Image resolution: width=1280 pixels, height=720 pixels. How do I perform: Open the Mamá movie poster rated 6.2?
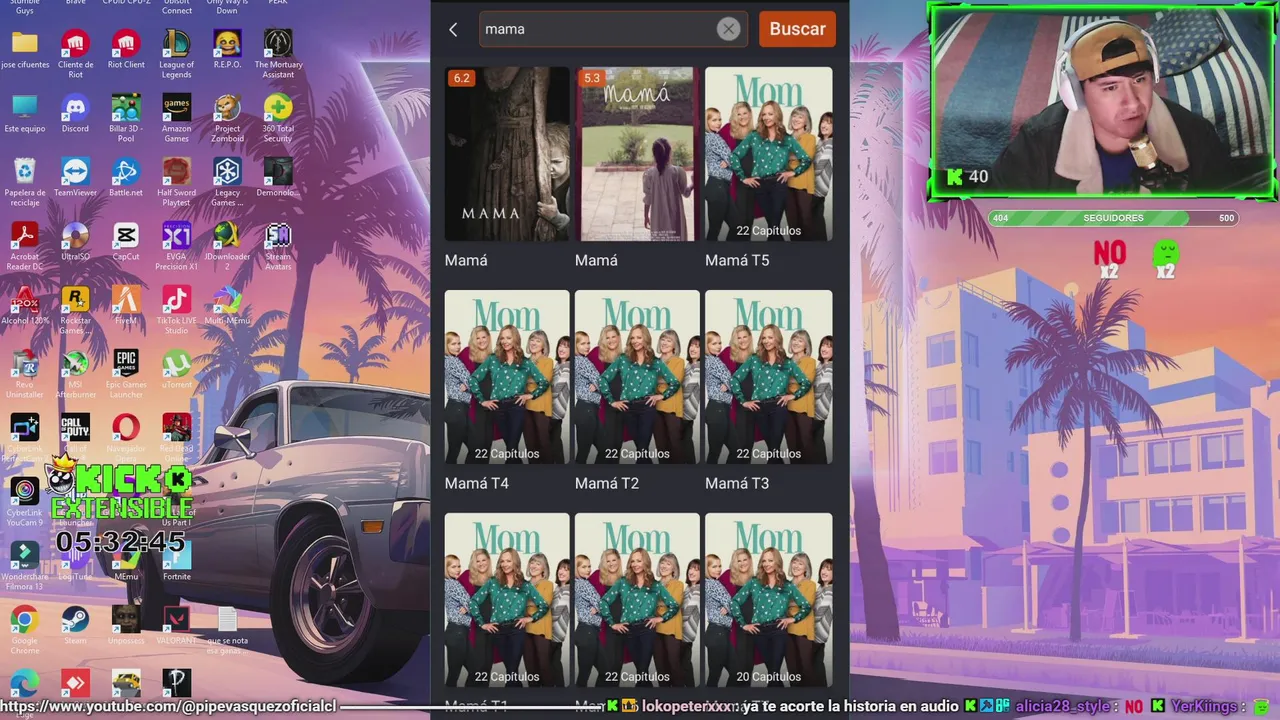tap(507, 154)
